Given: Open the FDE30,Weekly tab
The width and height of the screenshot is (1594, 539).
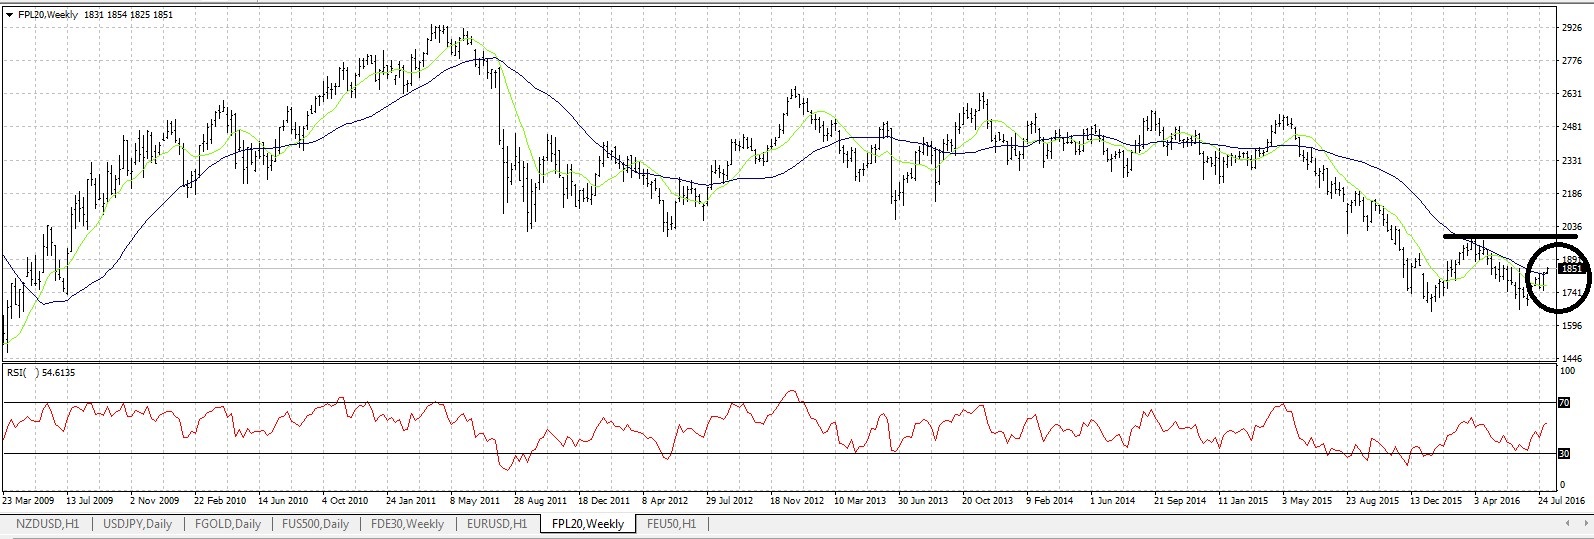Looking at the screenshot, I should pyautogui.click(x=407, y=523).
